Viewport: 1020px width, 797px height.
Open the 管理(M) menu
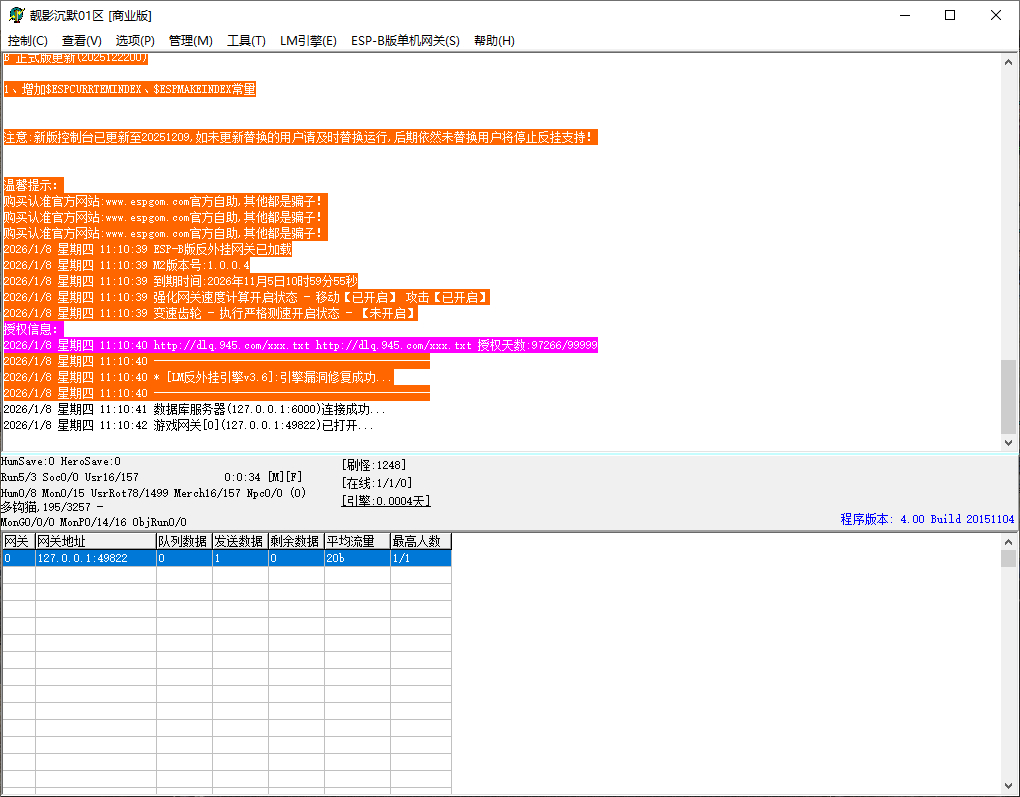pos(190,41)
